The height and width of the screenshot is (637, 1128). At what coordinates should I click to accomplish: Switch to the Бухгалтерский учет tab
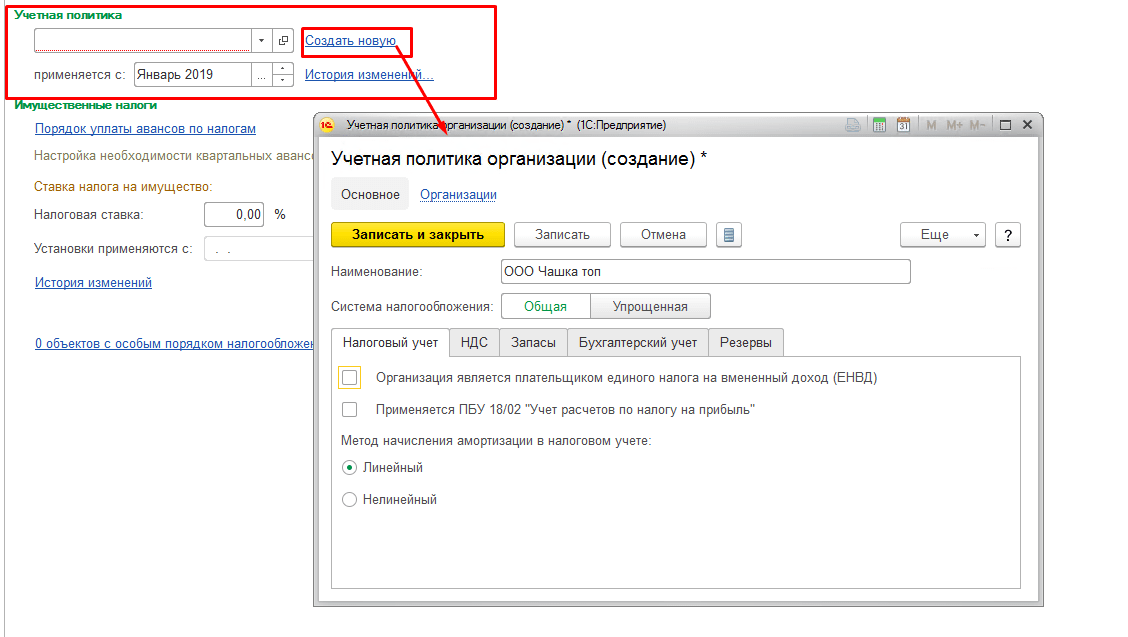pos(637,343)
